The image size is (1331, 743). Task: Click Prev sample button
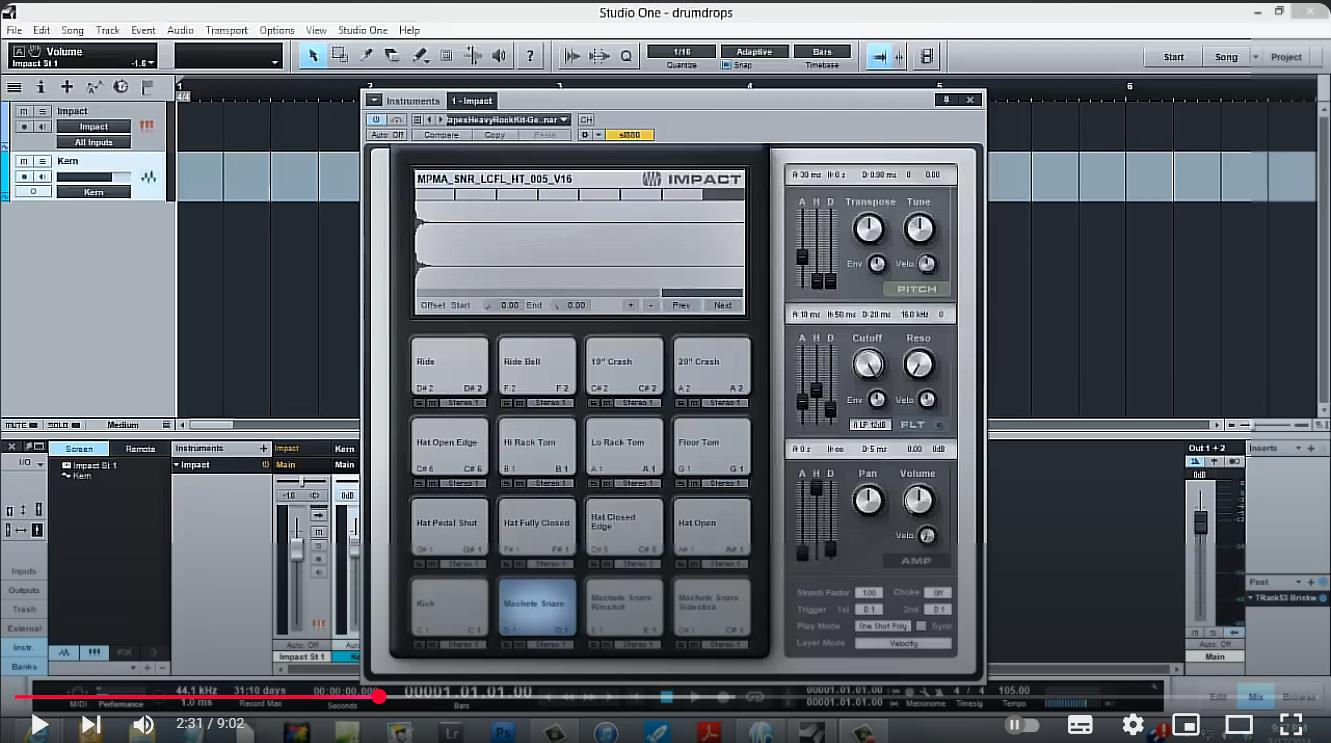680,305
